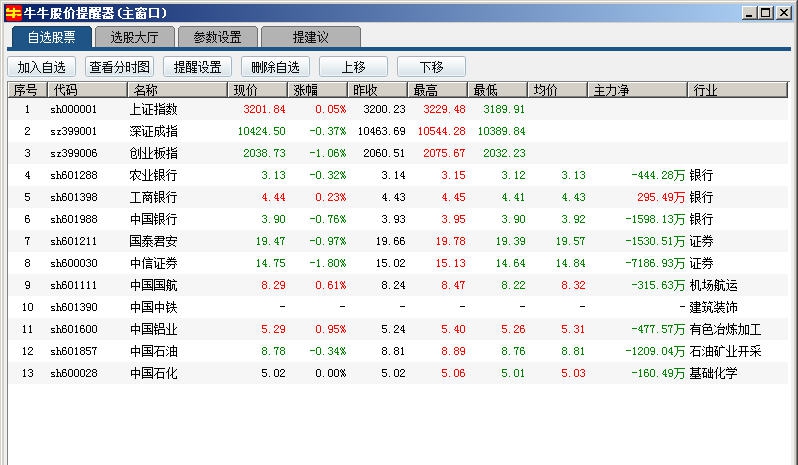This screenshot has height=465, width=798.
Task: Click the 上移 button
Action: click(x=353, y=67)
